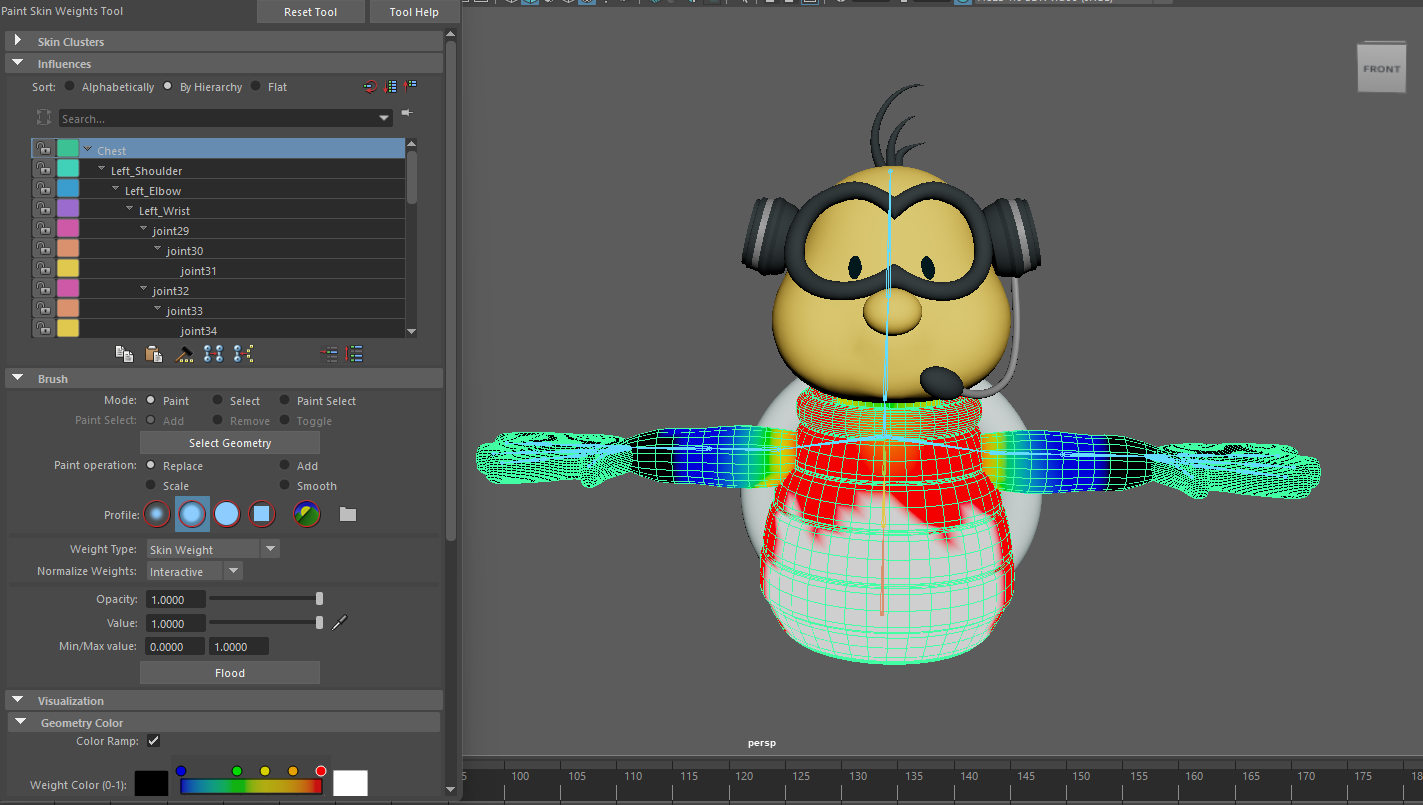Click the green marker on the color ramp

point(237,771)
